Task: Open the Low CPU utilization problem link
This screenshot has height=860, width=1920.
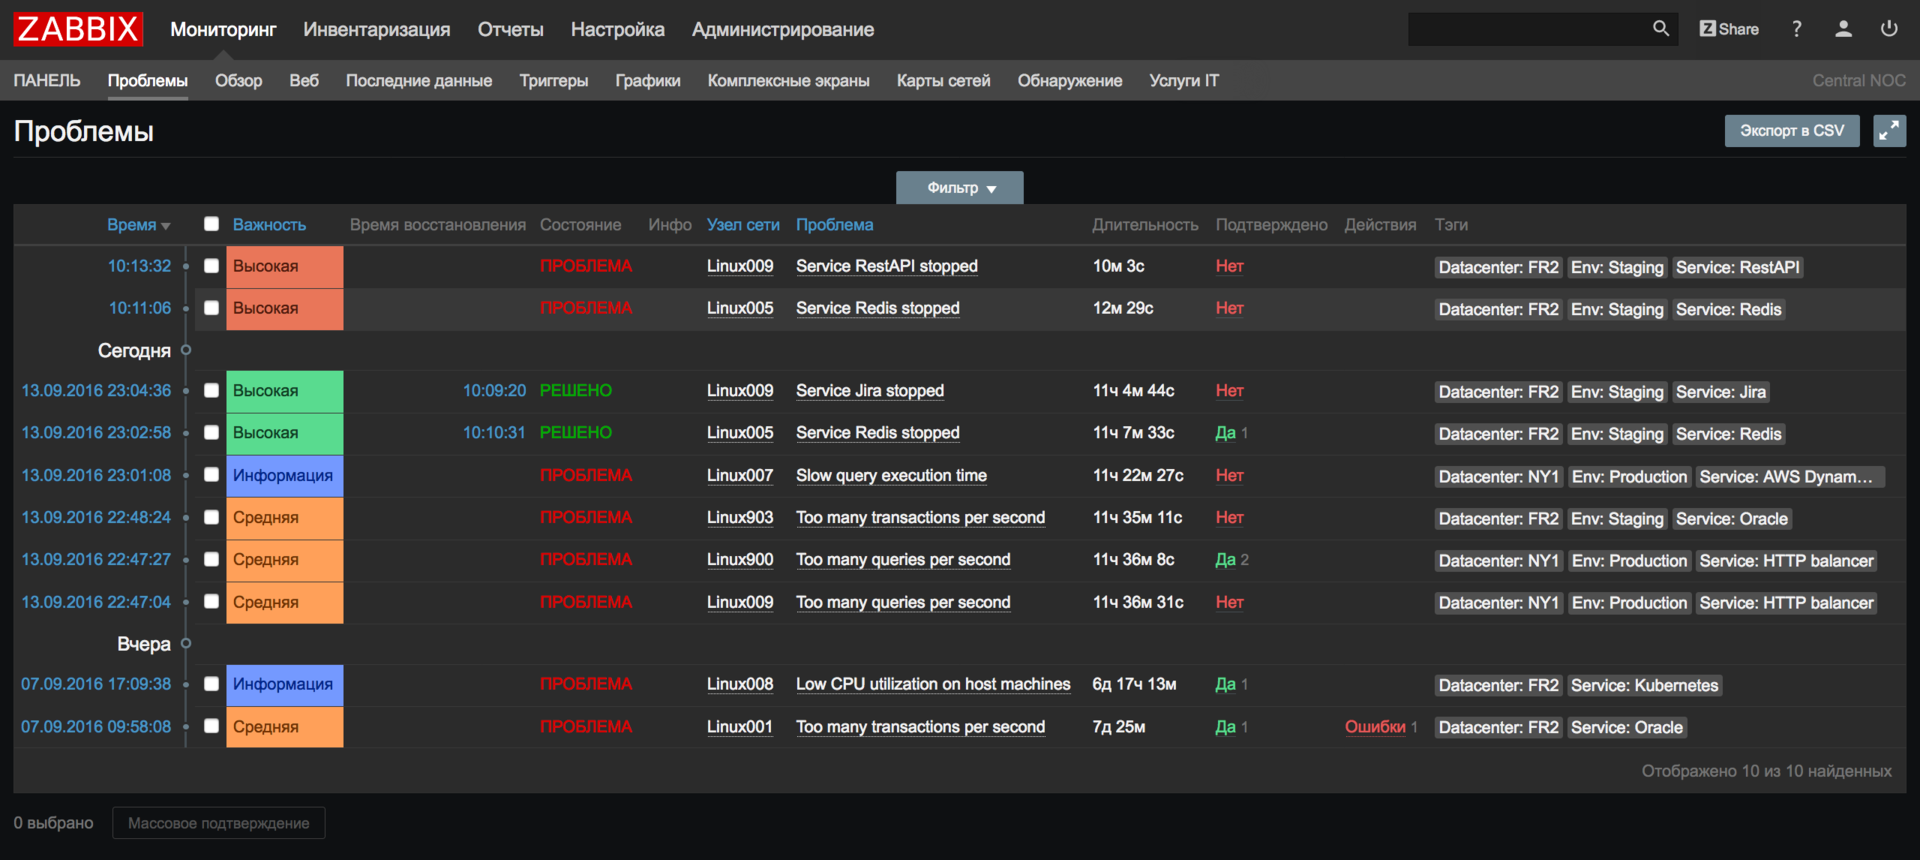Action: click(x=933, y=684)
